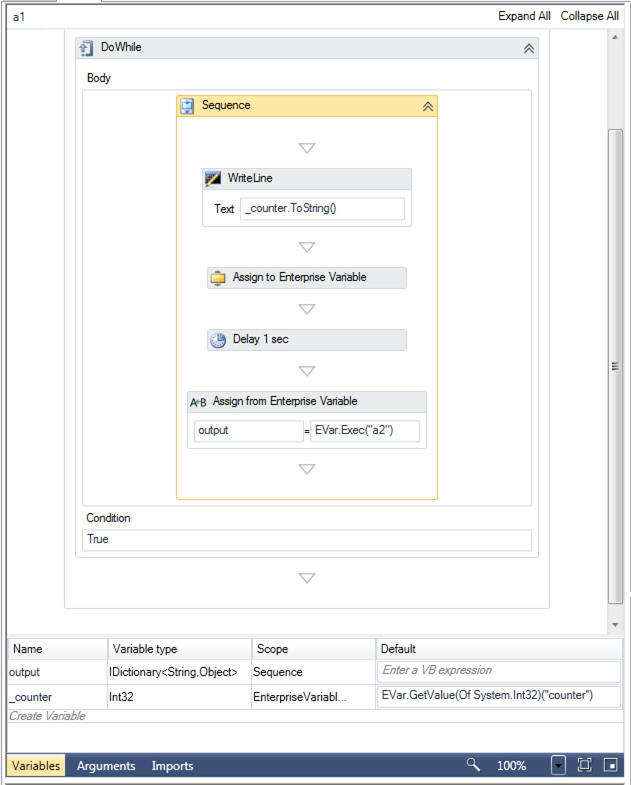
Task: Edit the WriteLine Text expression field
Action: [x=322, y=209]
